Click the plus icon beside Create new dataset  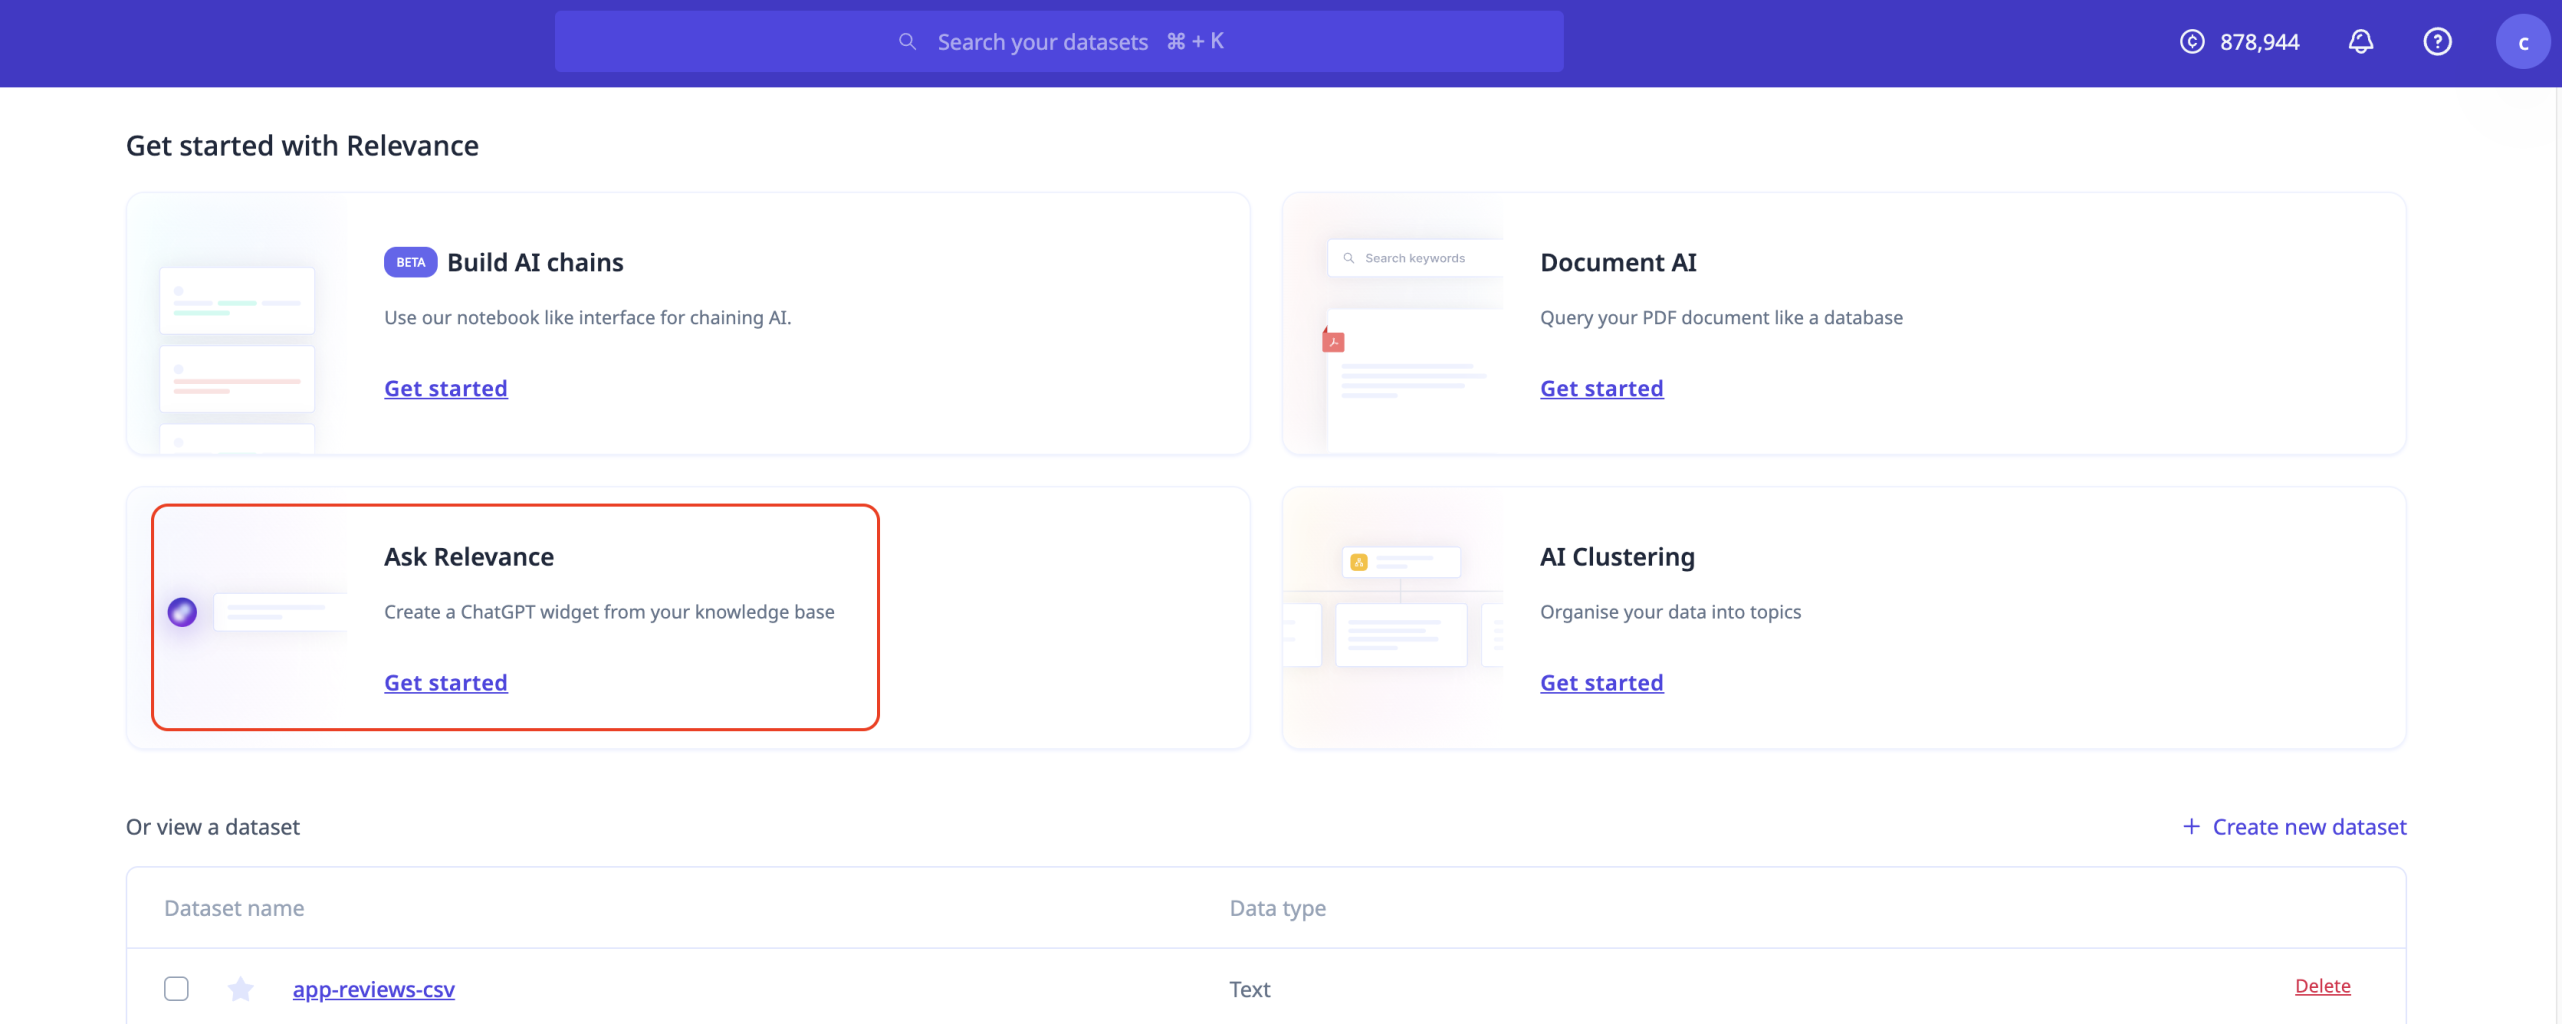tap(2191, 826)
